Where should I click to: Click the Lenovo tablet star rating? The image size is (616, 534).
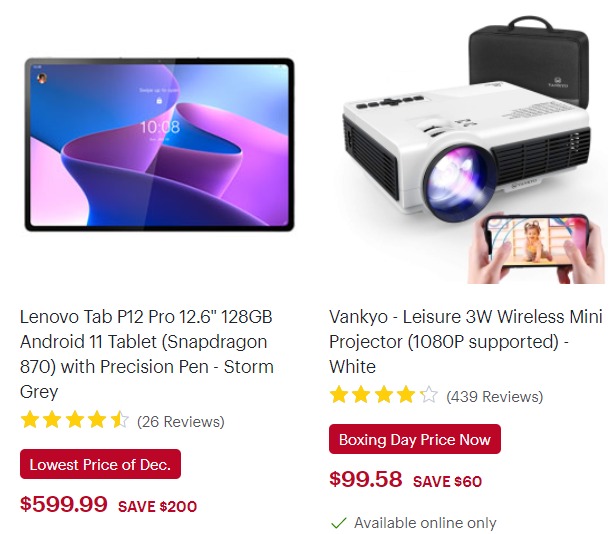coord(75,420)
